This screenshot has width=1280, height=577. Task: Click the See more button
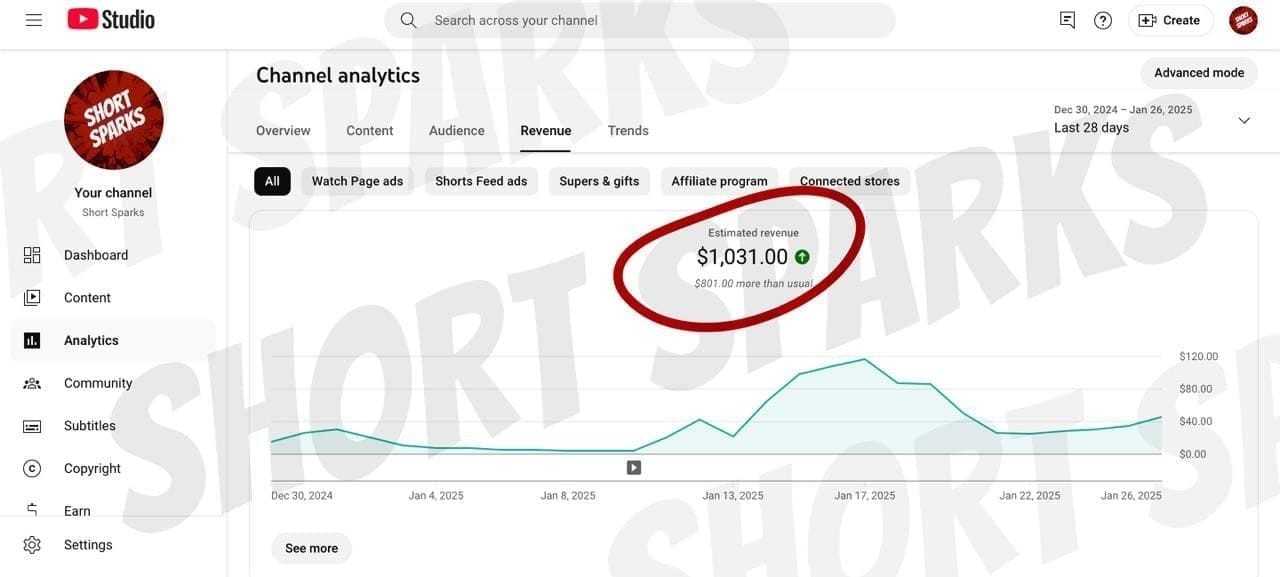pos(311,548)
